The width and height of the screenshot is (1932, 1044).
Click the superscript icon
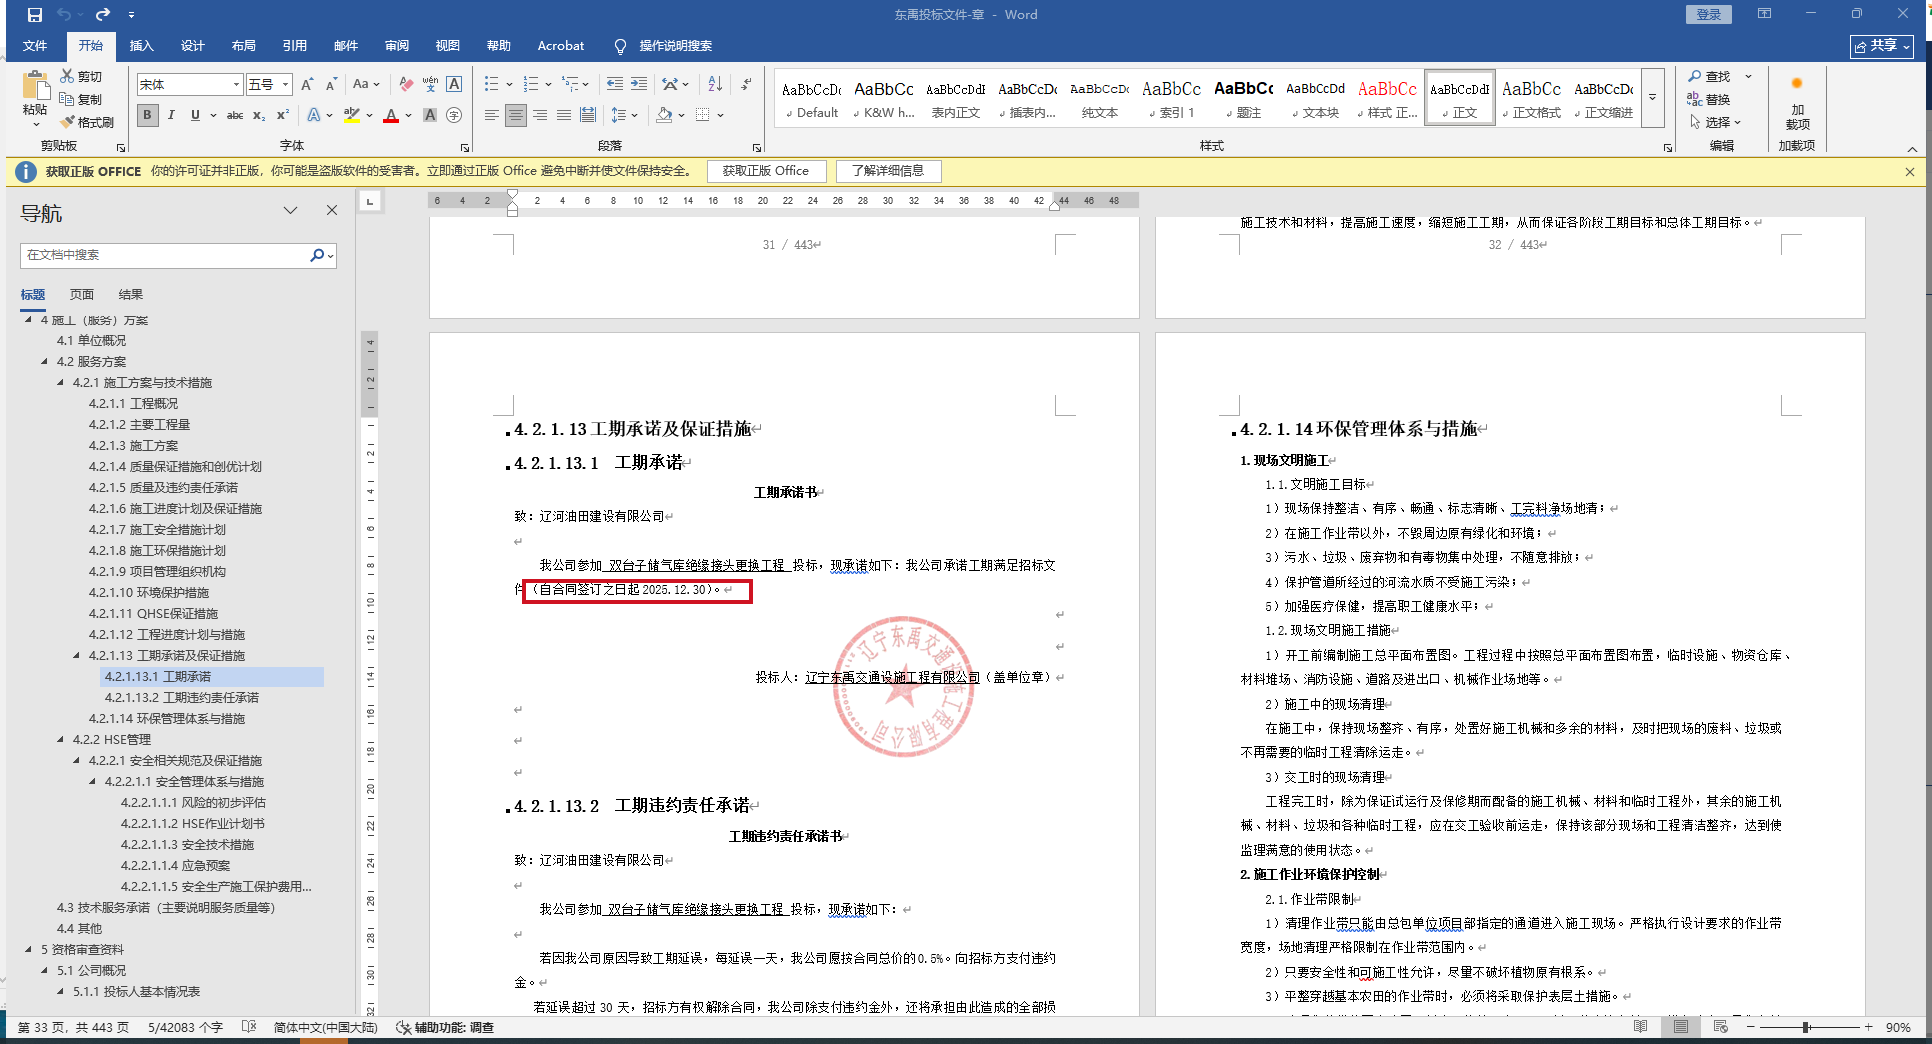283,116
